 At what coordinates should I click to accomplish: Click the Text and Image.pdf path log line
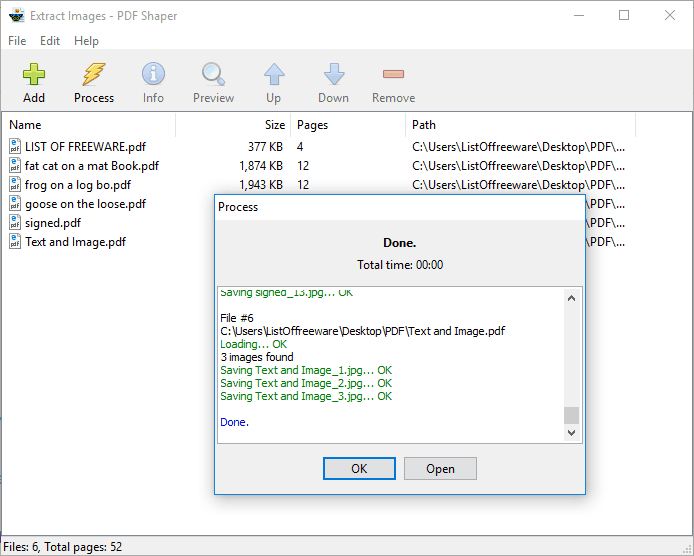[362, 331]
